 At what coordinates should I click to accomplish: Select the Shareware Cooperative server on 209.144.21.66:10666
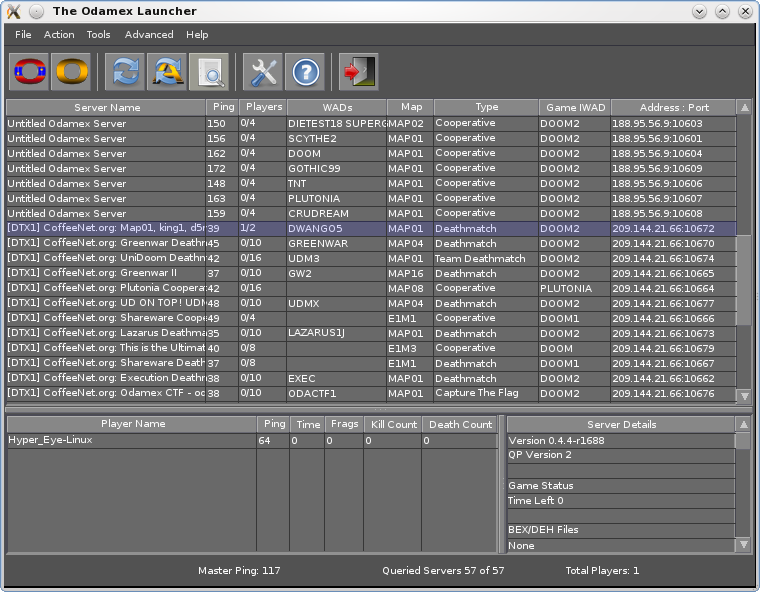tap(371, 319)
